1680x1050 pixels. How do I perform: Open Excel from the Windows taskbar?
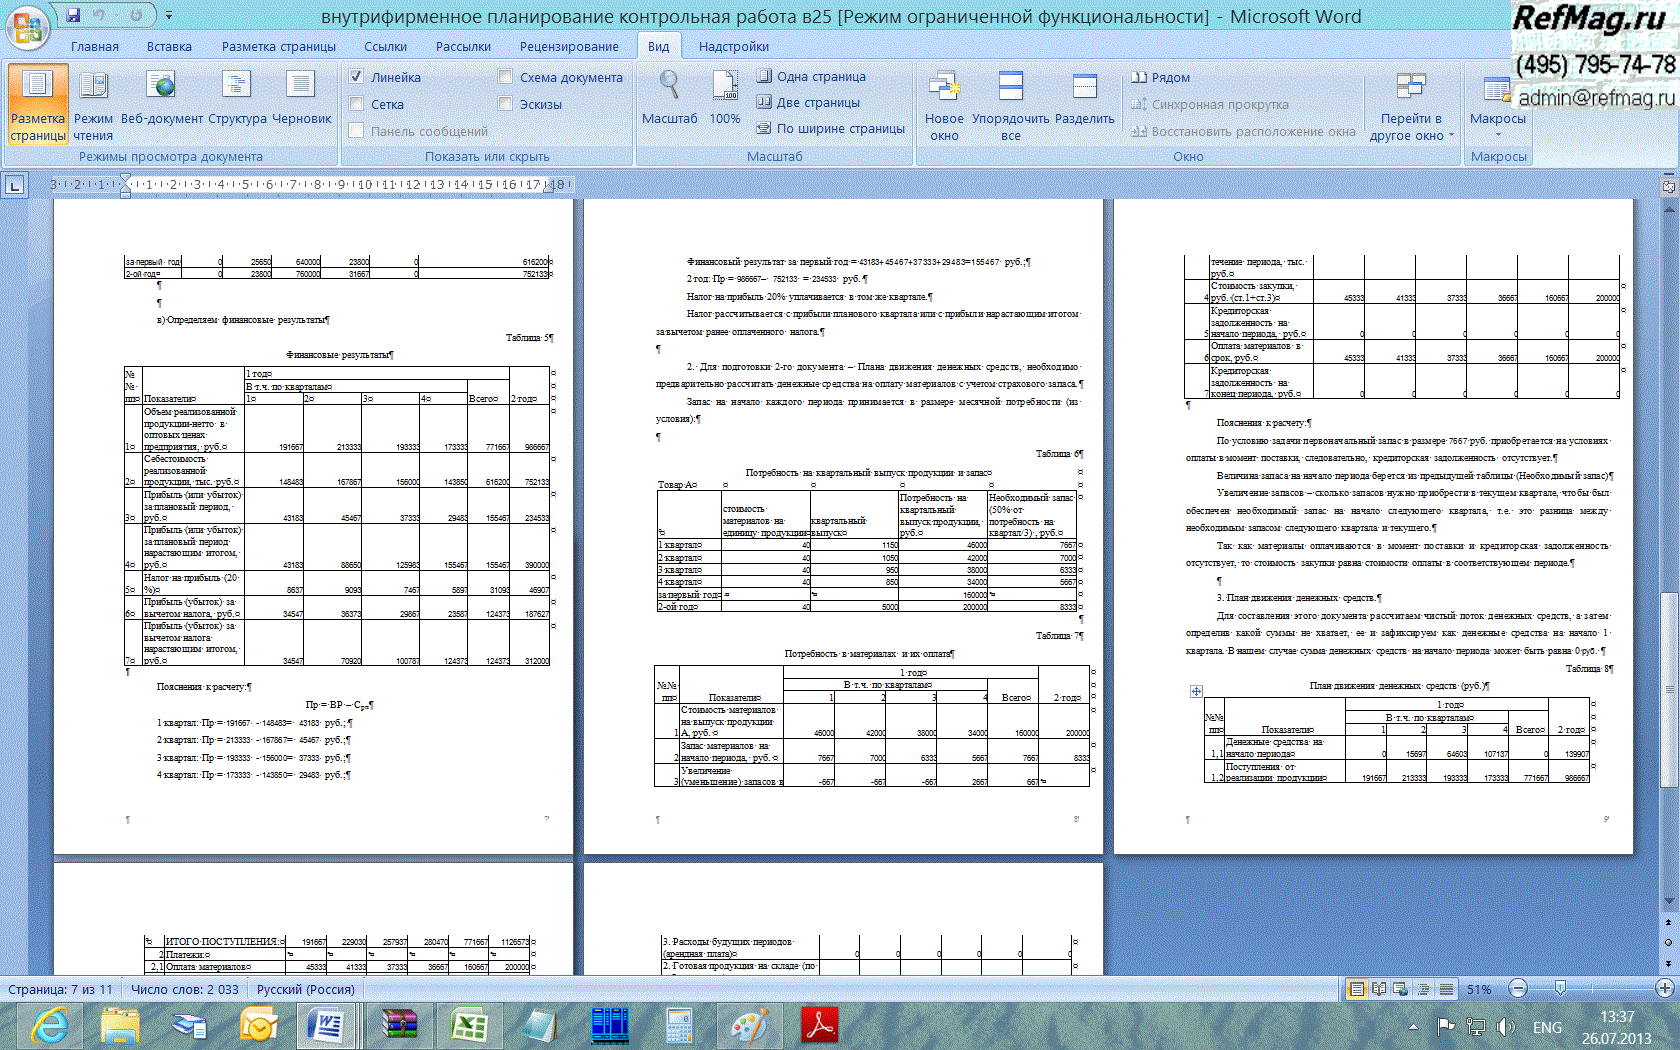[468, 1025]
